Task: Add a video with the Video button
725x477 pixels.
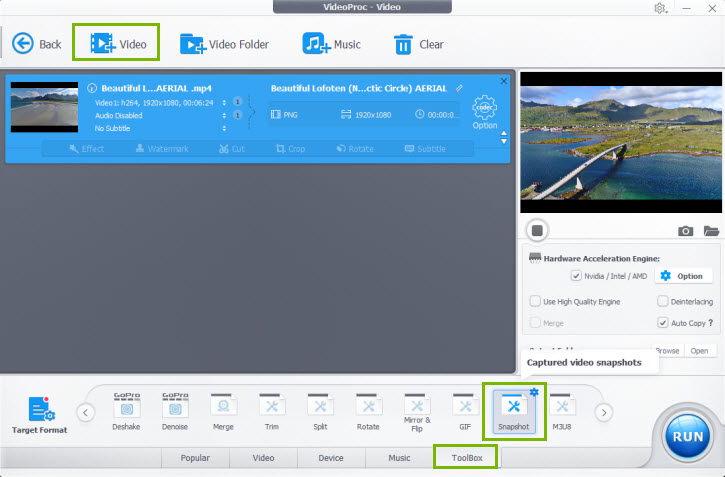Action: [x=118, y=44]
